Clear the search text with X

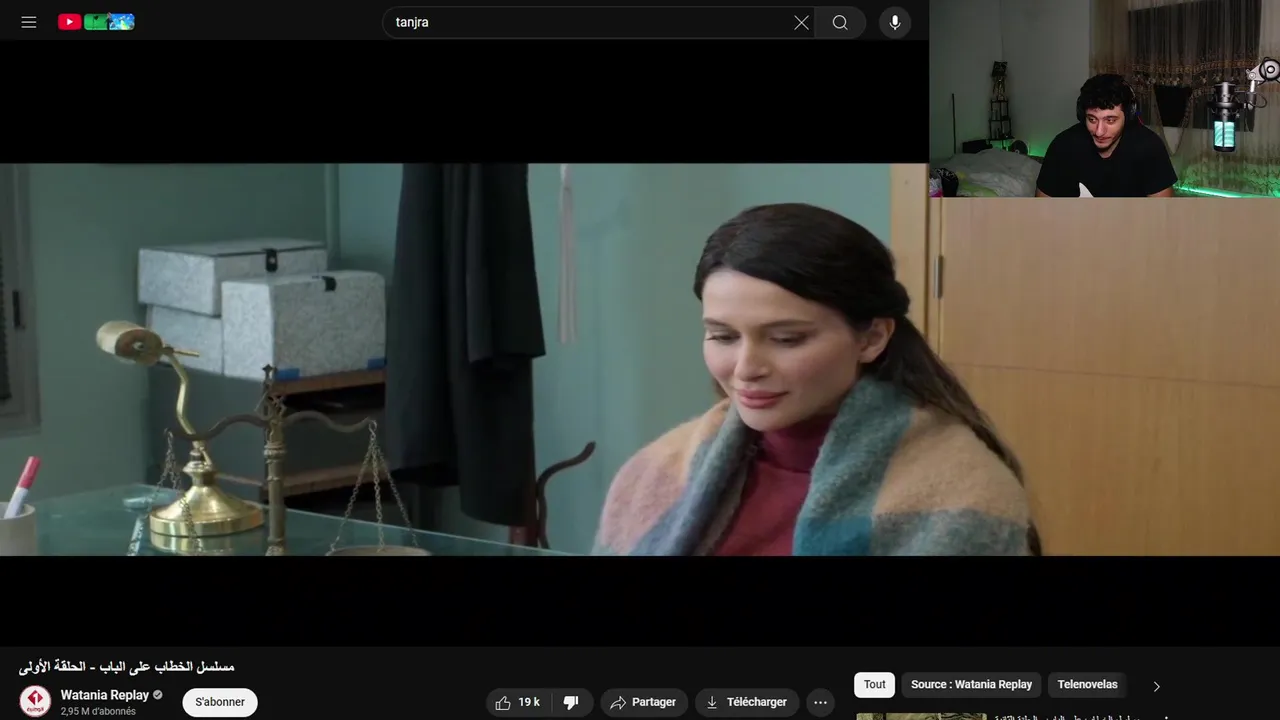coord(801,22)
